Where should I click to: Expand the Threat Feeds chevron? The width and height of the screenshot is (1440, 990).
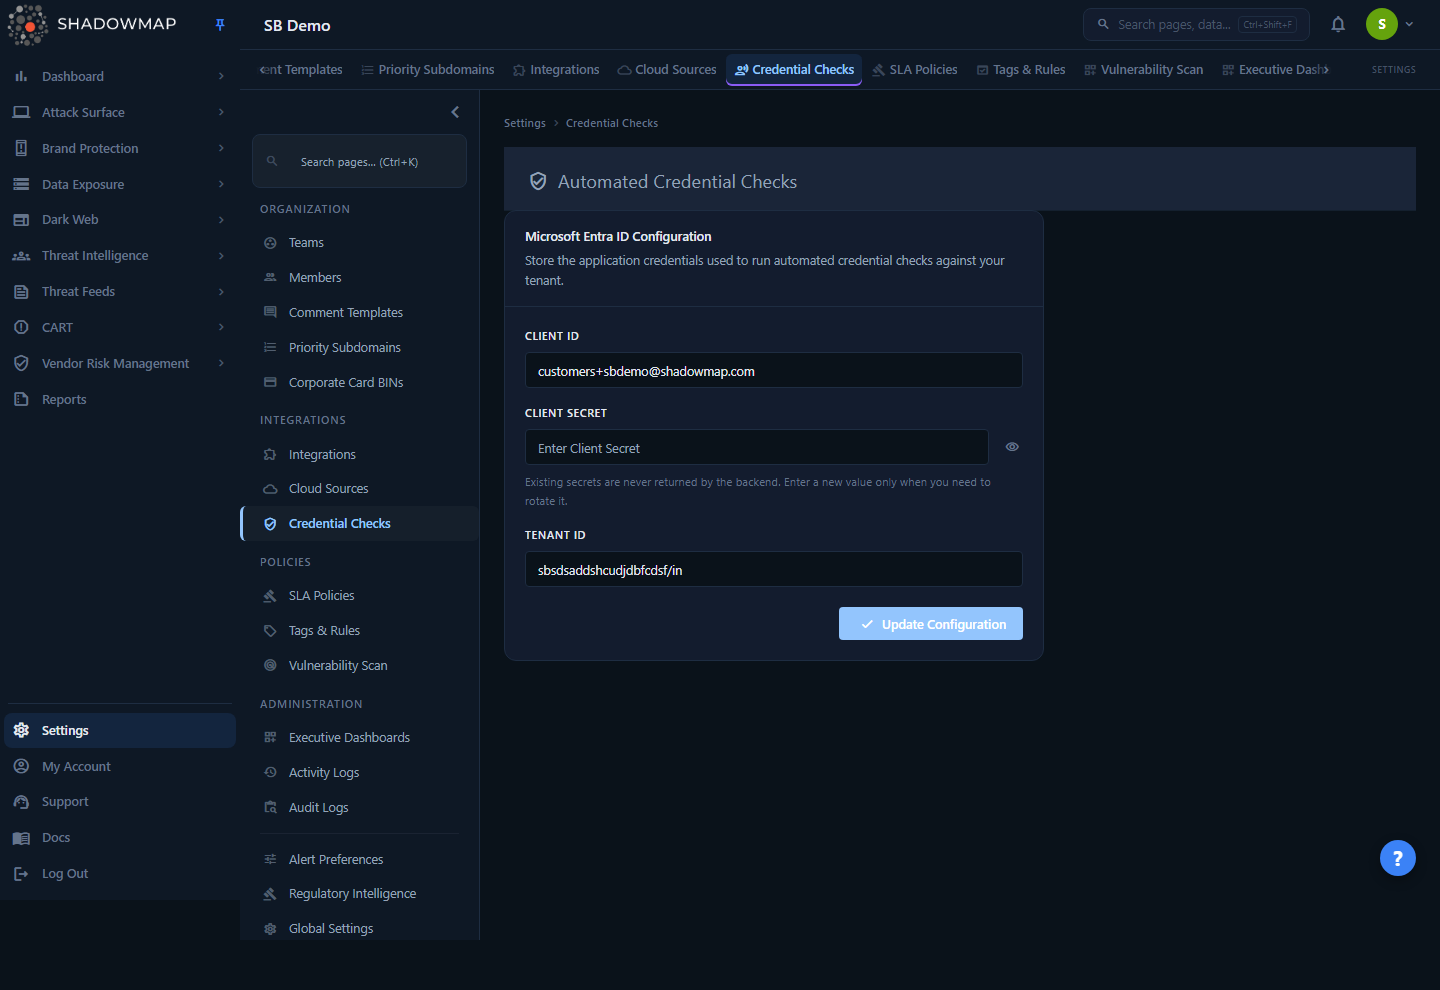(x=221, y=292)
